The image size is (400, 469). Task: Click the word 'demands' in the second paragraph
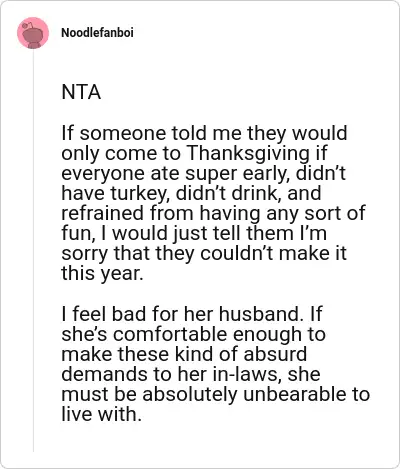[105, 374]
